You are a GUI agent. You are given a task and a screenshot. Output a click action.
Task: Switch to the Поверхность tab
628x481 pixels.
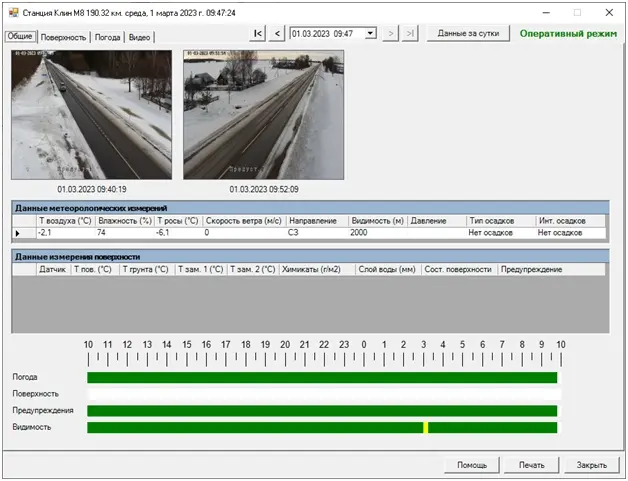point(63,37)
